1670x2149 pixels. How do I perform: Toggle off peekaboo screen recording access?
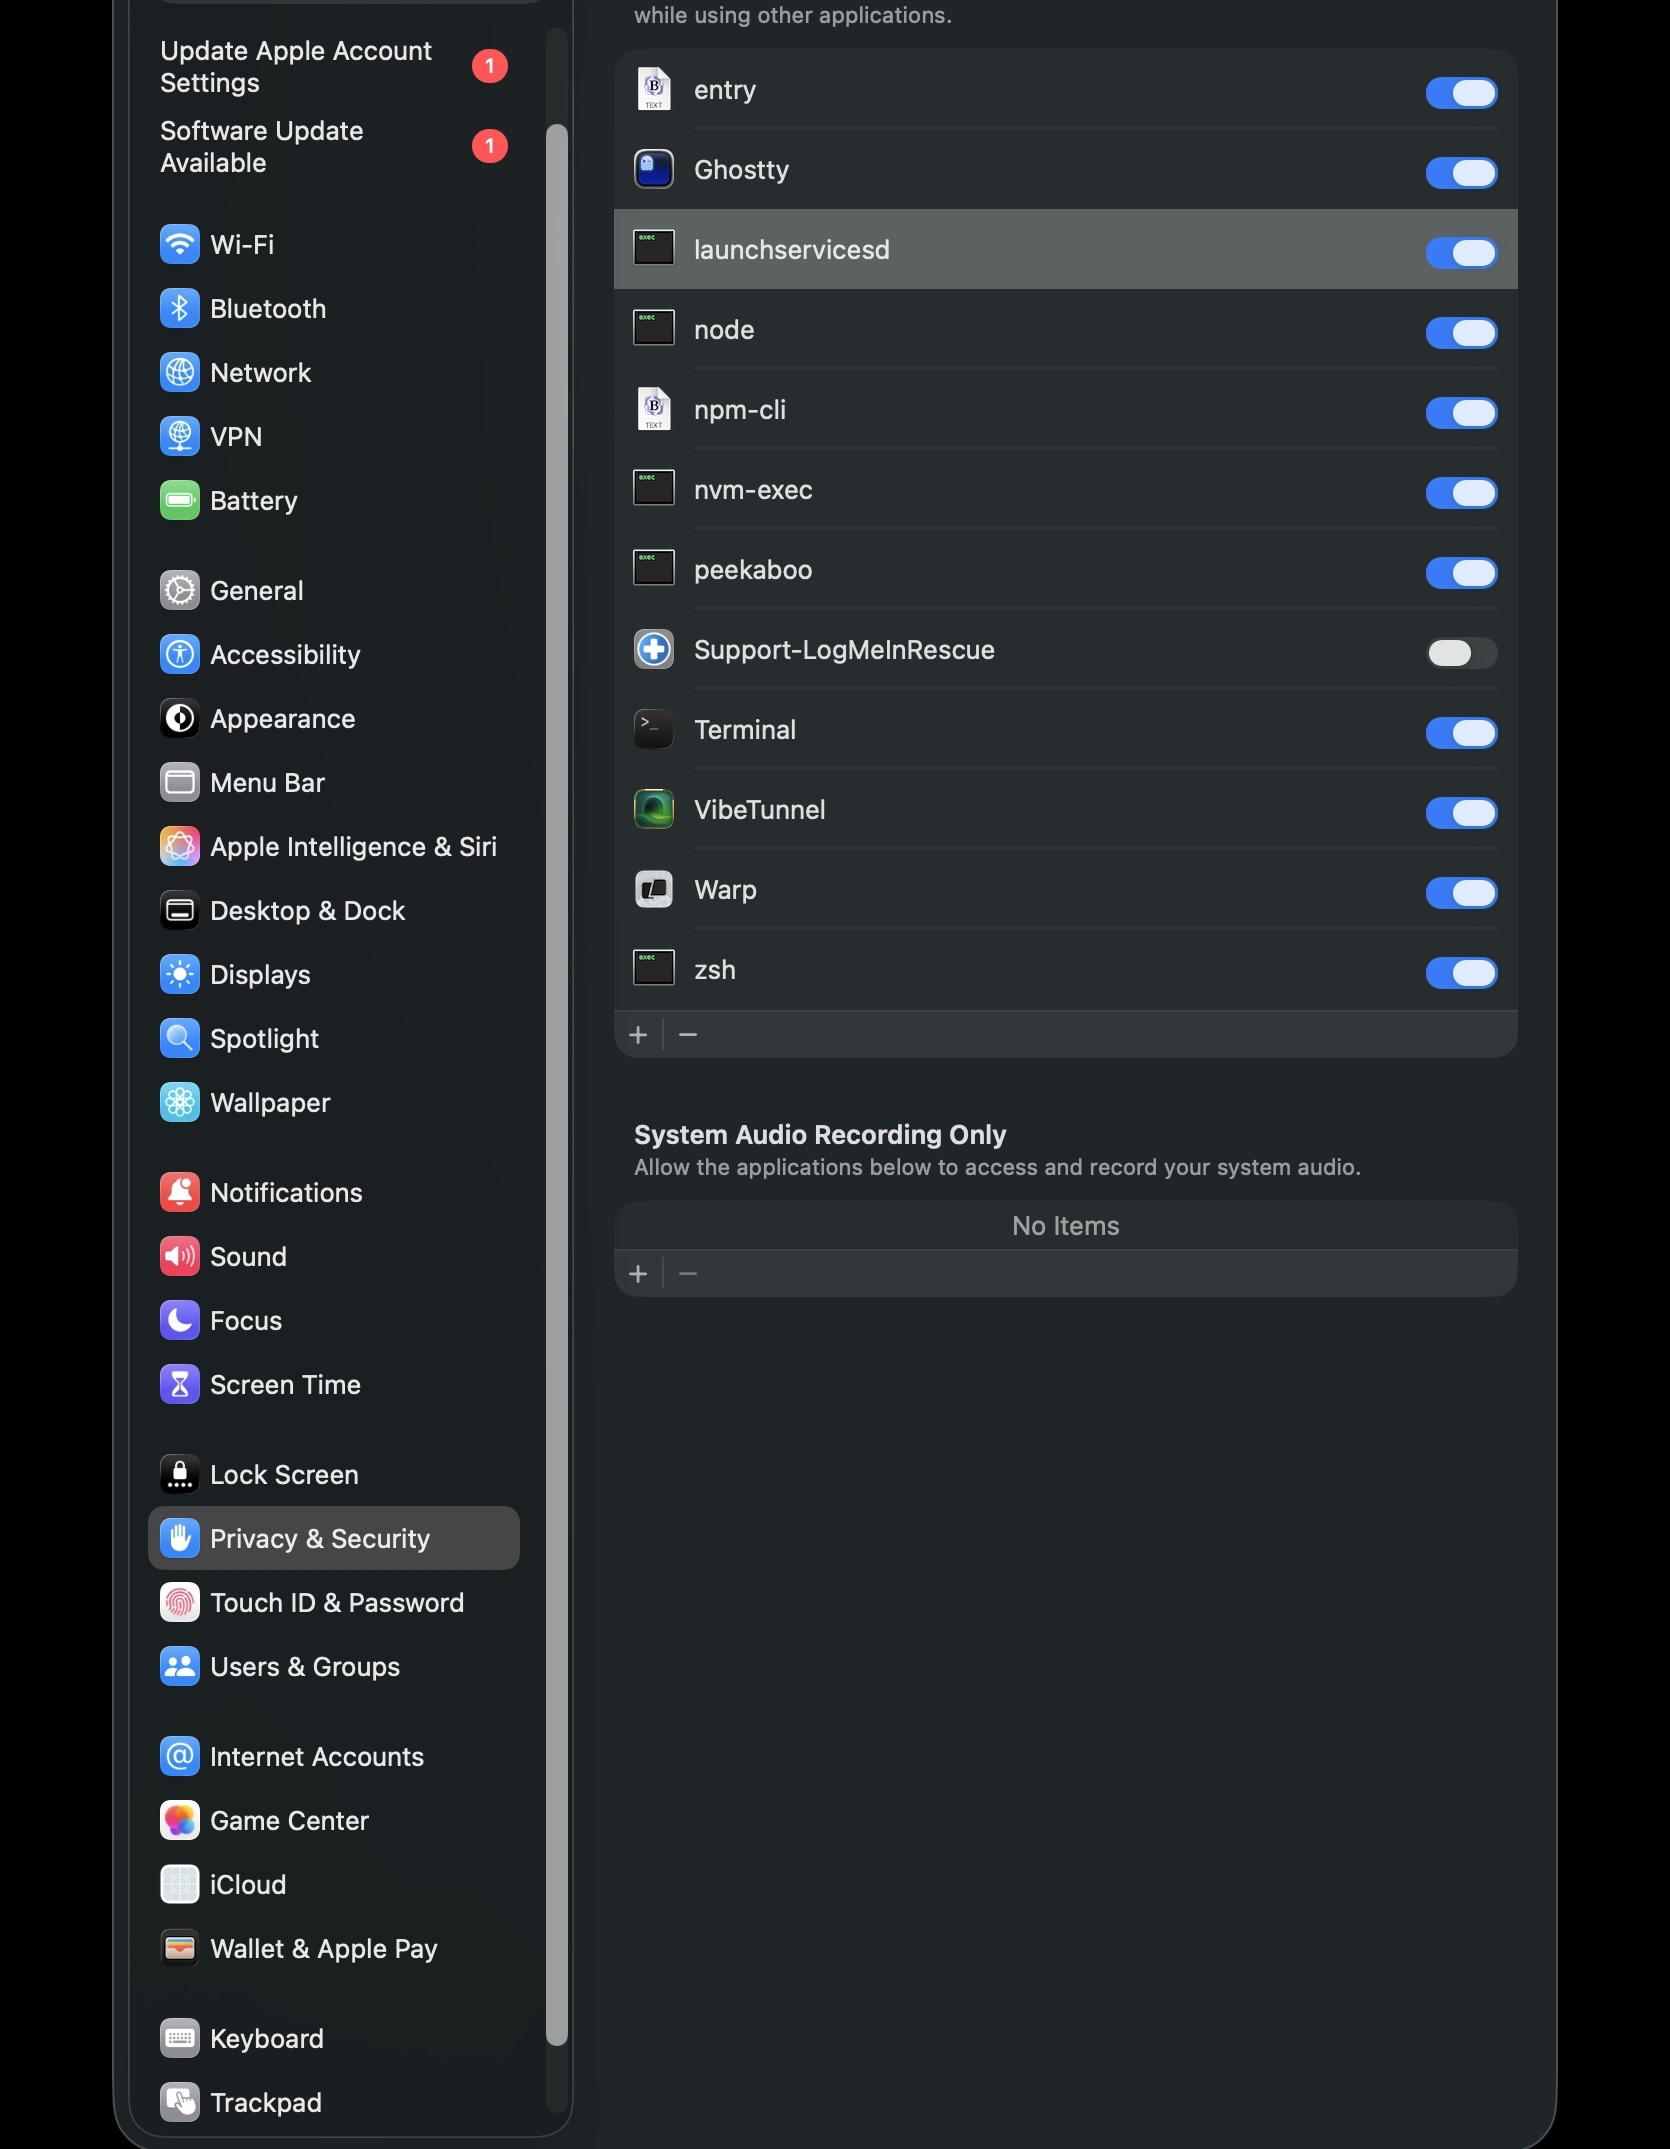(x=1461, y=573)
